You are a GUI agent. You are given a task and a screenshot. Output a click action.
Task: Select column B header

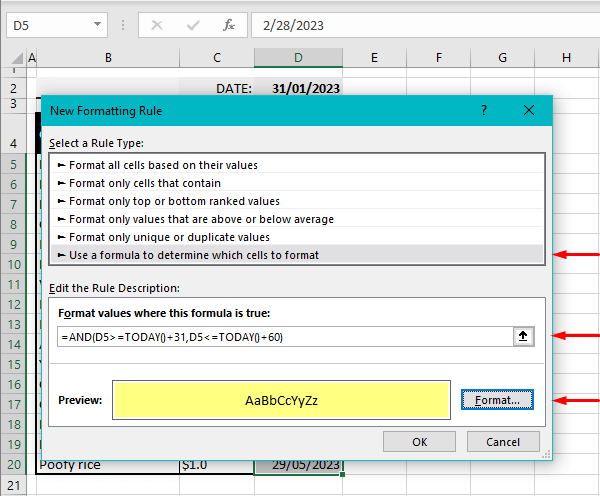pyautogui.click(x=108, y=58)
